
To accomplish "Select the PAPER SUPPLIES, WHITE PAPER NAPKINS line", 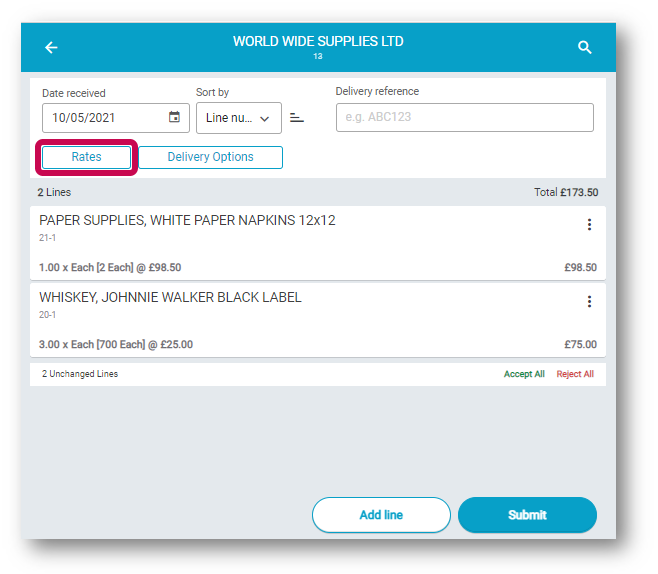I will click(318, 243).
